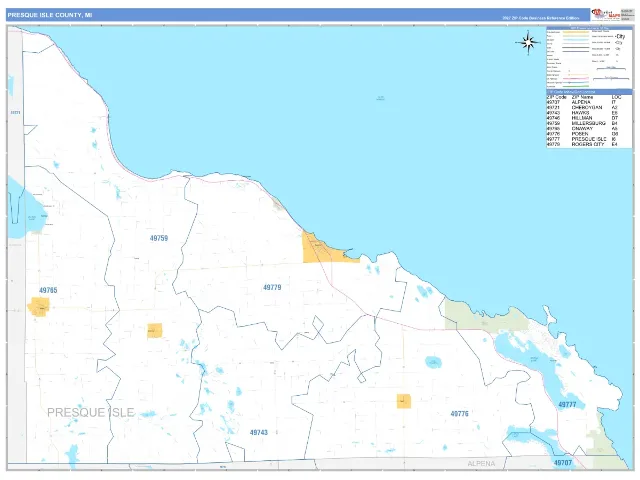Click the 'PRESQUE ISLE COUNTY, MI' title
This screenshot has height=480, width=640.
point(50,15)
